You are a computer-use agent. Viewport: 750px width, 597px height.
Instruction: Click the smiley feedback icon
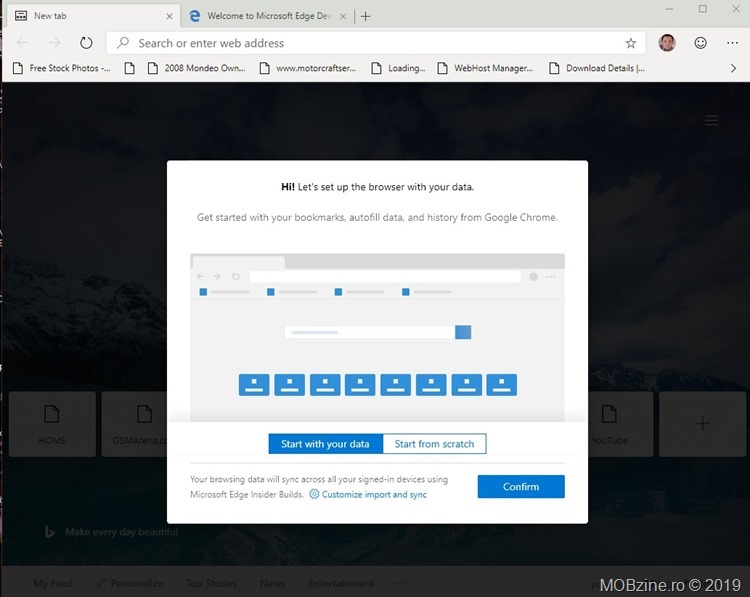click(700, 43)
